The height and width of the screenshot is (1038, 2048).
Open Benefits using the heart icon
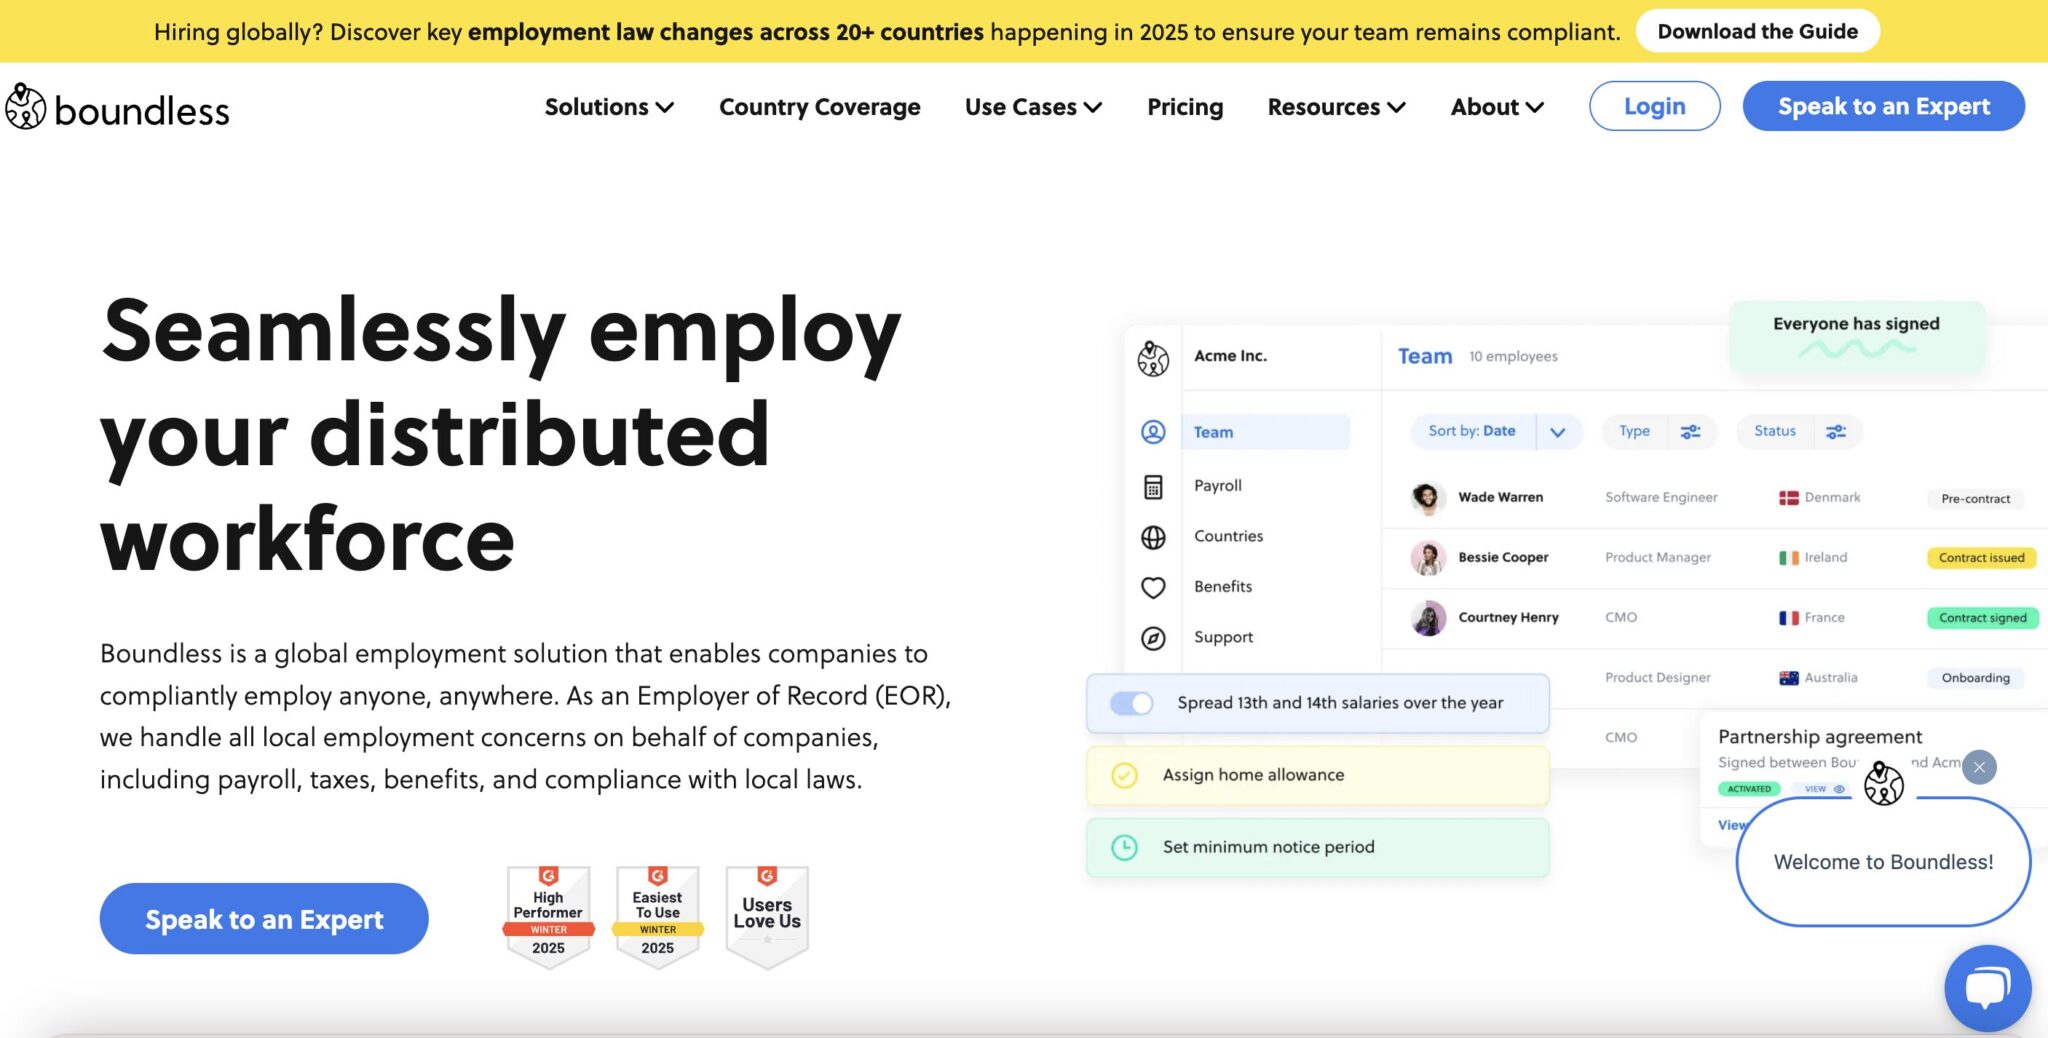coord(1154,587)
